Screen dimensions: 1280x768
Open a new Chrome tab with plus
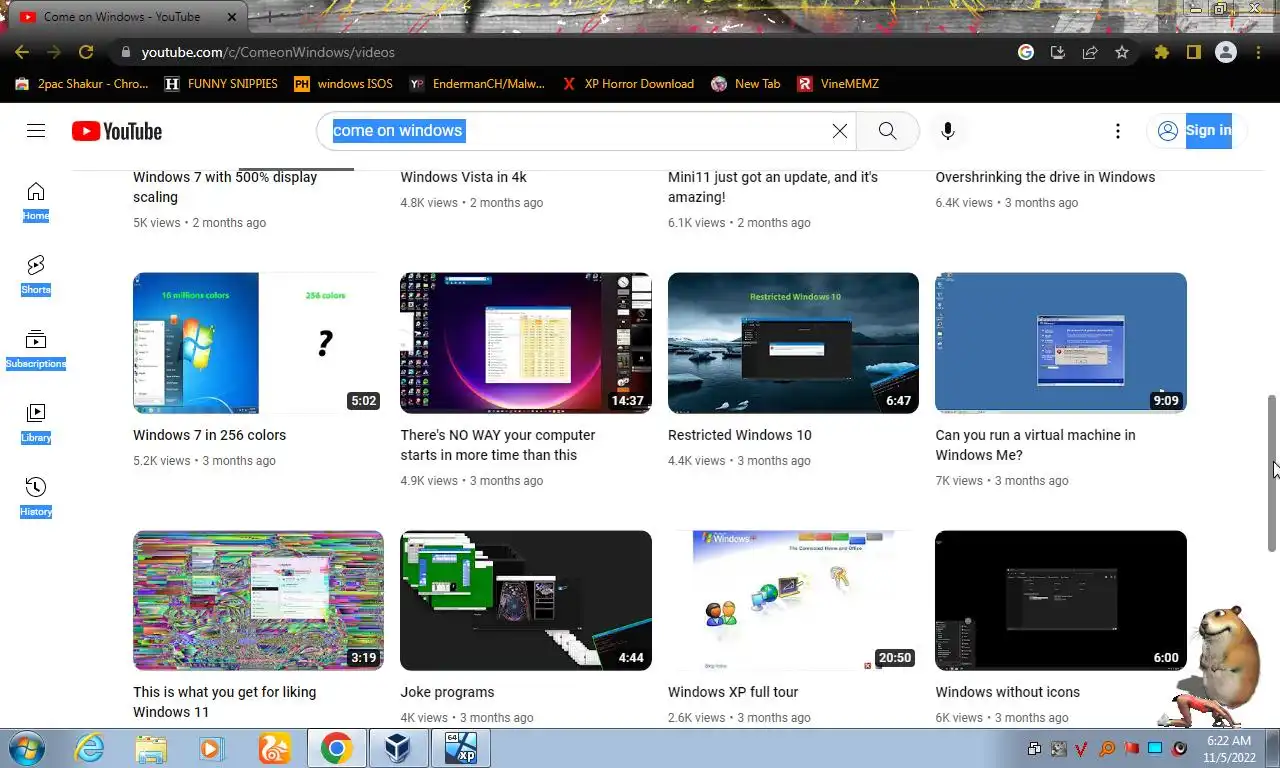[272, 17]
